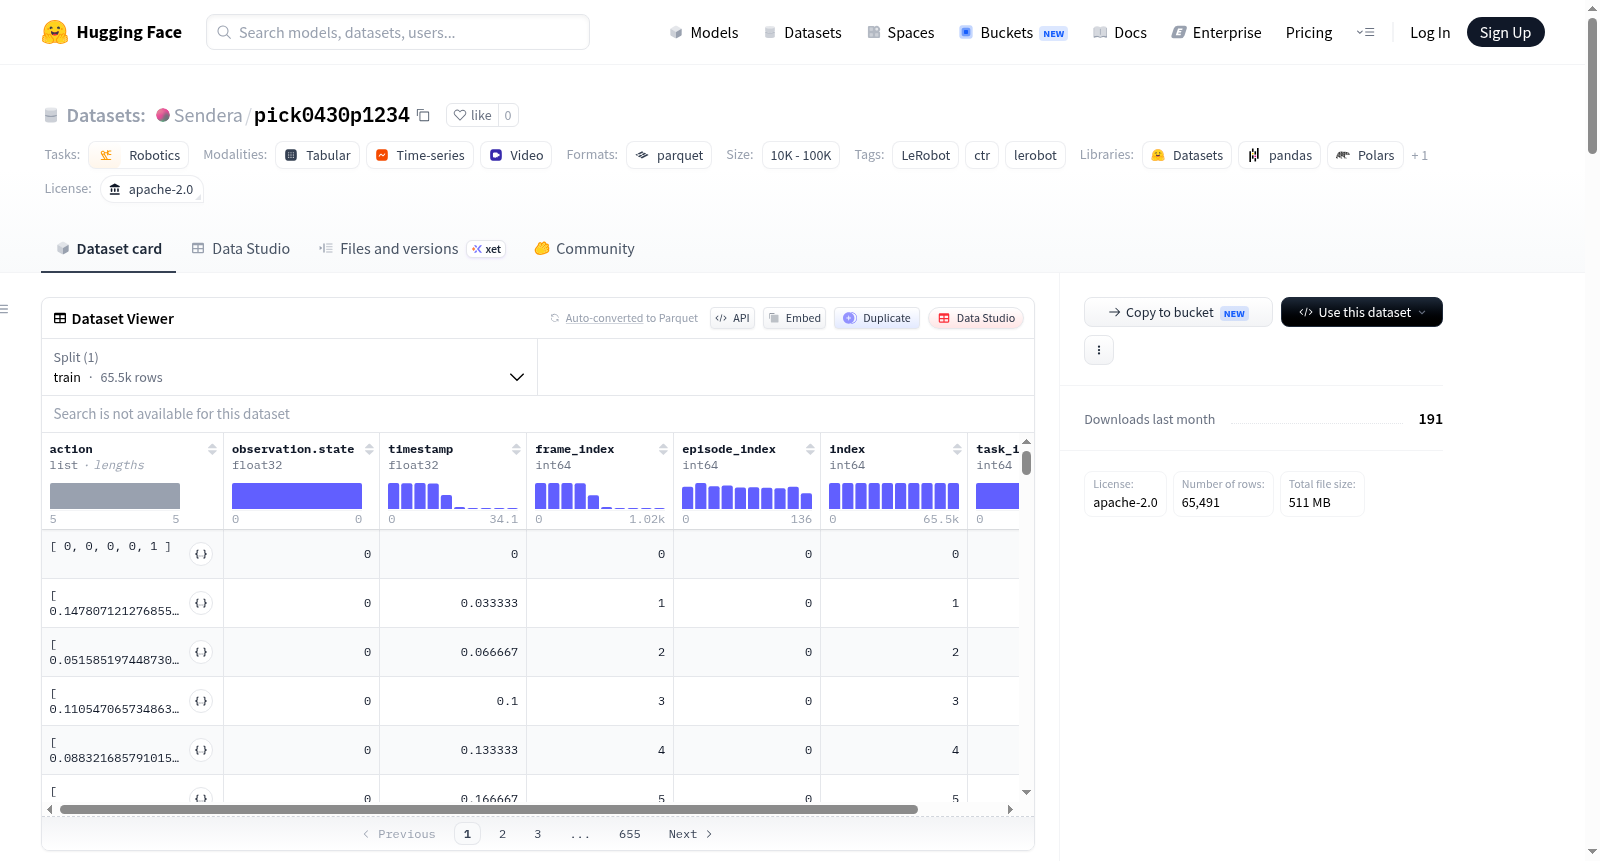Screen dimensions: 1600x861
Task: Click the Hugging Face logo
Action: coord(112,32)
